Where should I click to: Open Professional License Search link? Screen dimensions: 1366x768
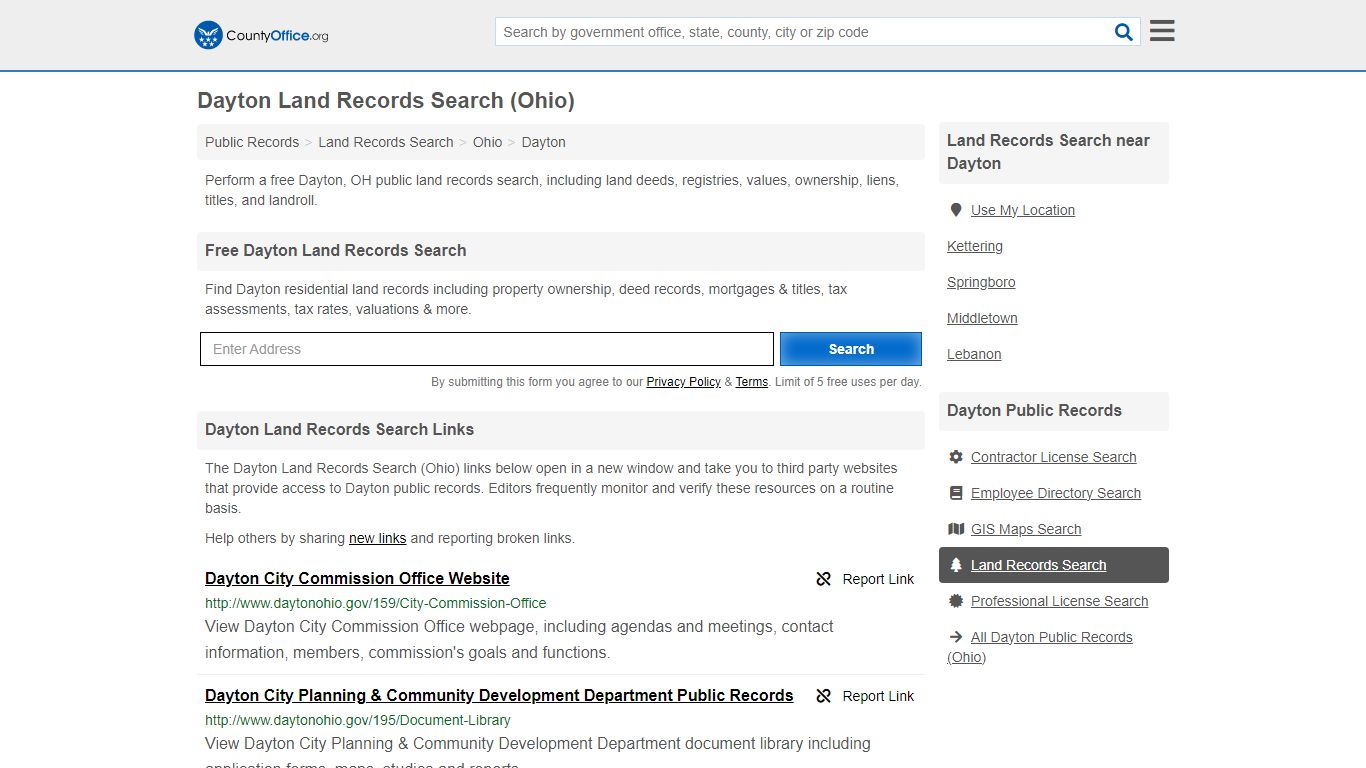tap(1060, 601)
